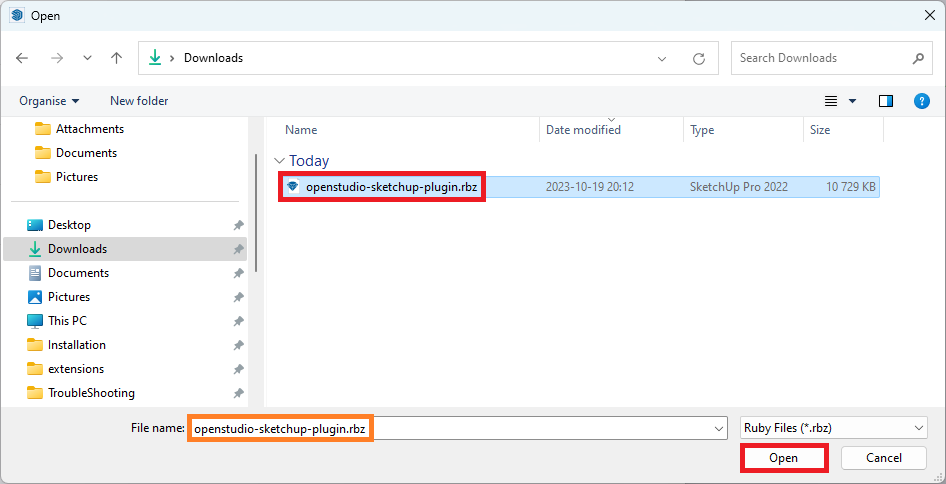Click pin icon next to extensions
The width and height of the screenshot is (946, 484).
[x=238, y=369]
